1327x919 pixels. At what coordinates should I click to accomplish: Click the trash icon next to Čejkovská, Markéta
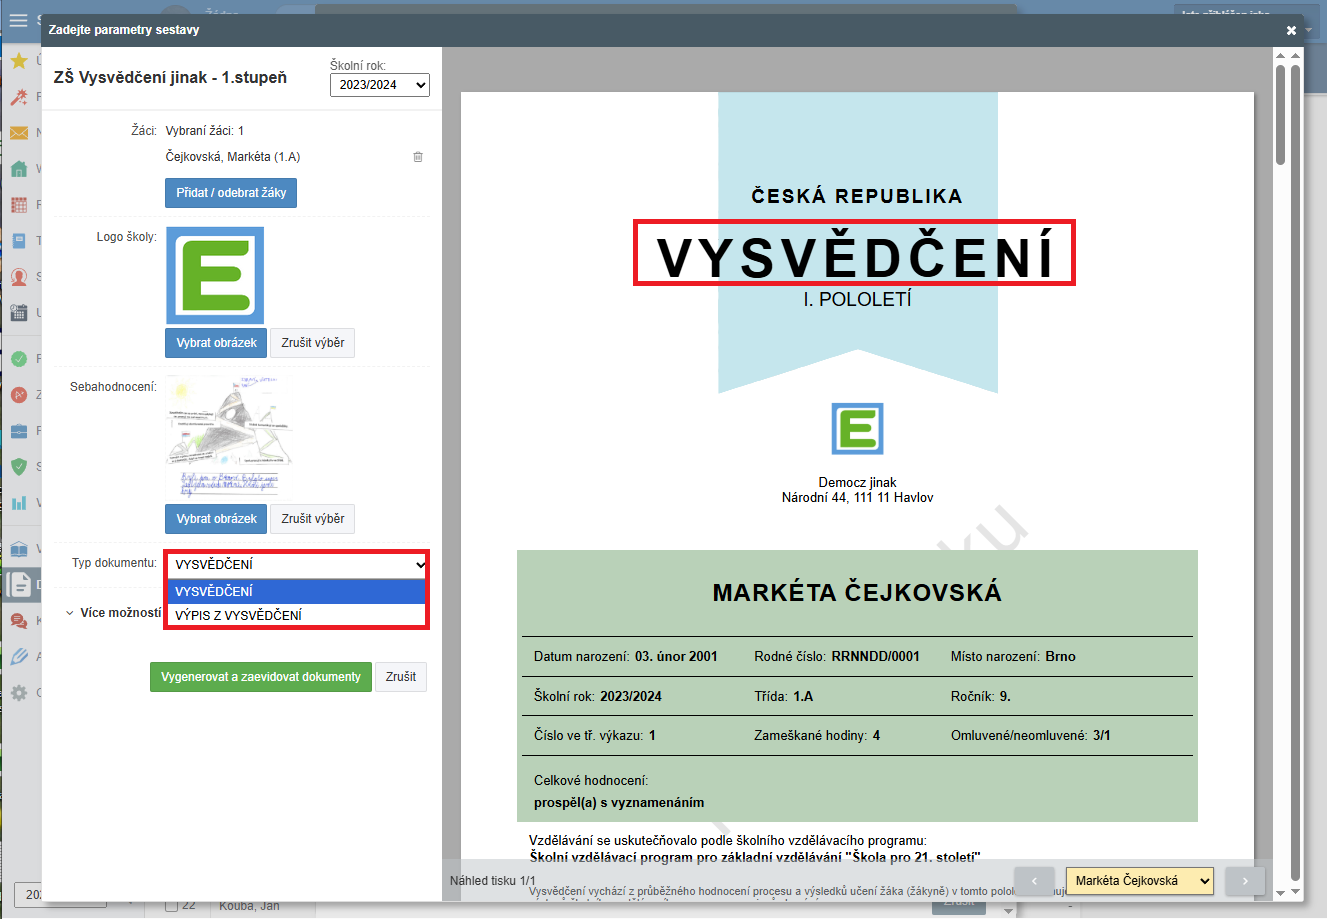[418, 157]
